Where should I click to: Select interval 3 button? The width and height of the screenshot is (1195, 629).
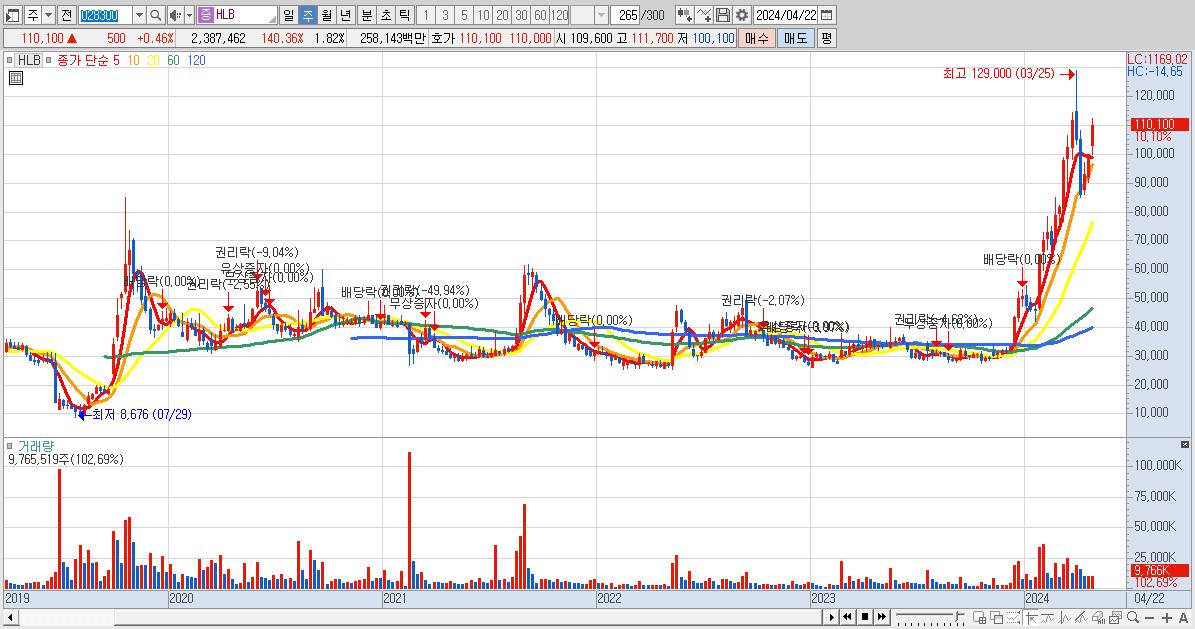coord(445,15)
